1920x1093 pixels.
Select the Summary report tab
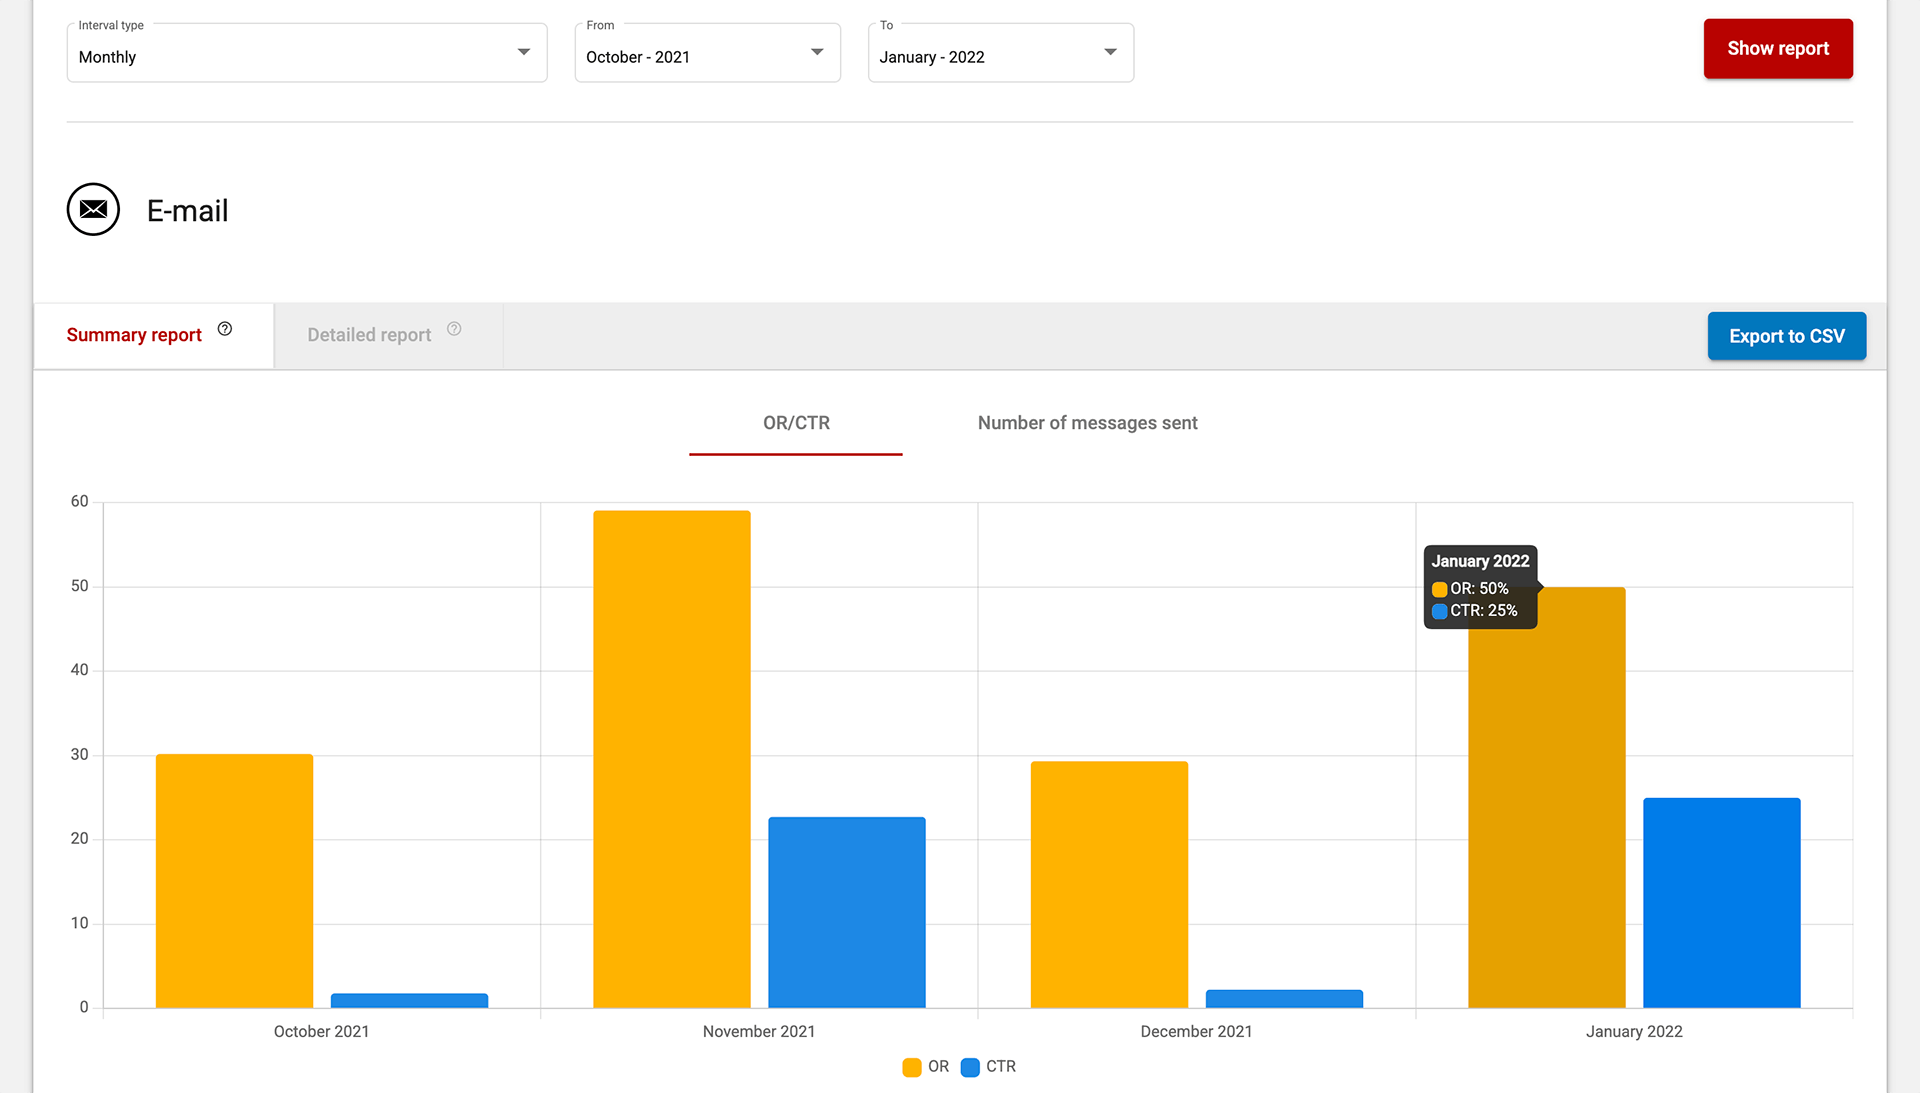coord(134,336)
